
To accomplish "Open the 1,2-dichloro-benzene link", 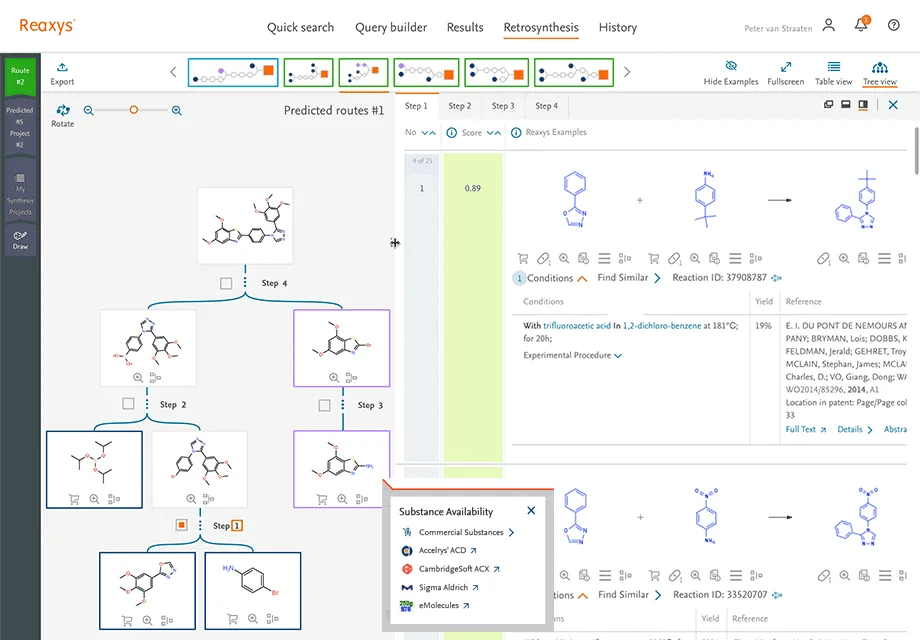I will click(662, 326).
